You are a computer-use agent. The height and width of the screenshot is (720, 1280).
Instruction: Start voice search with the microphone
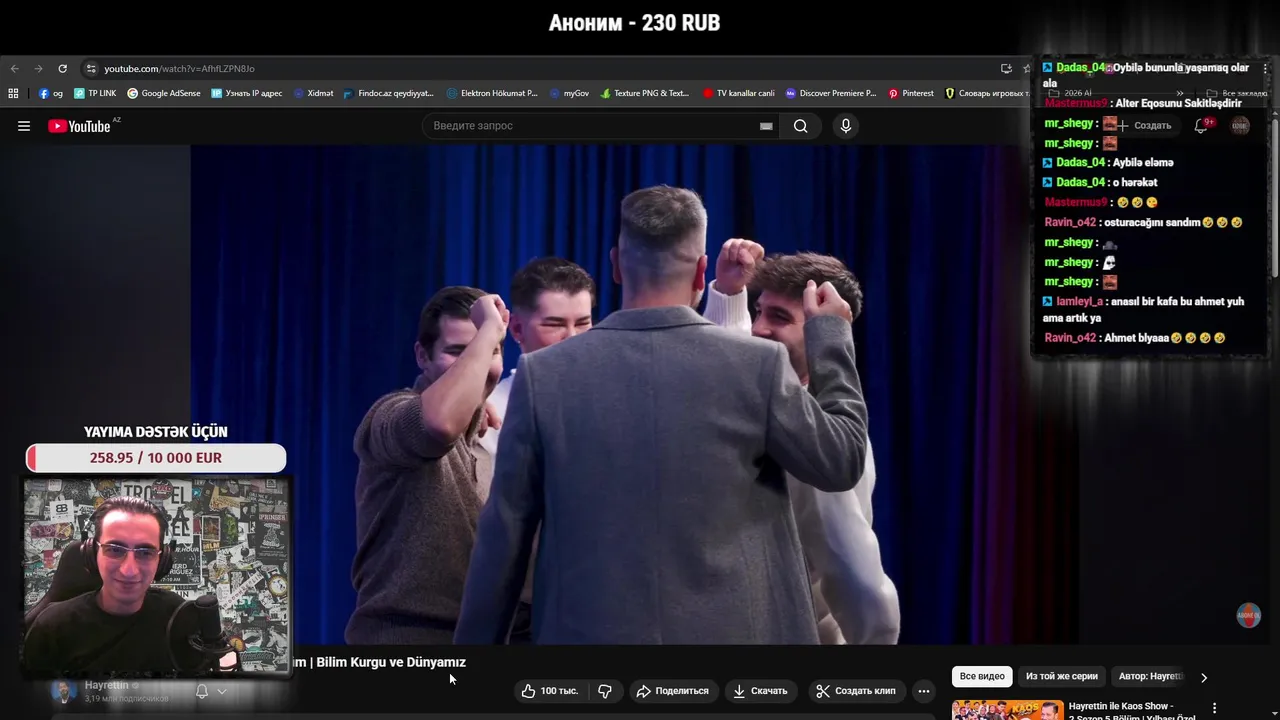click(x=846, y=126)
